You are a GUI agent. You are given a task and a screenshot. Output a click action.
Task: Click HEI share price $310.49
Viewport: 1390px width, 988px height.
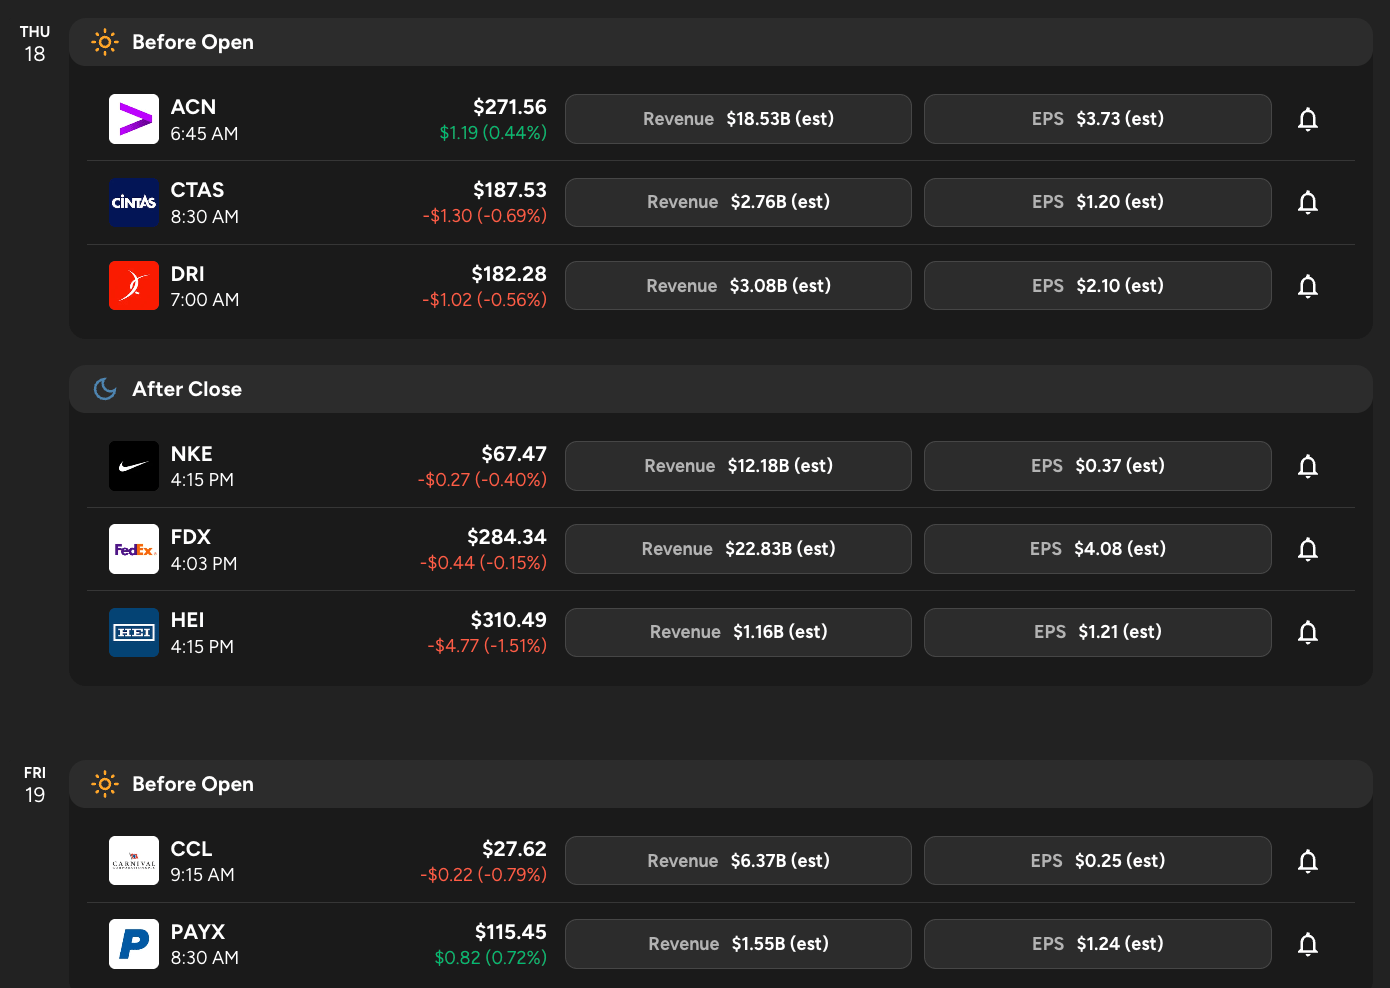pos(509,620)
